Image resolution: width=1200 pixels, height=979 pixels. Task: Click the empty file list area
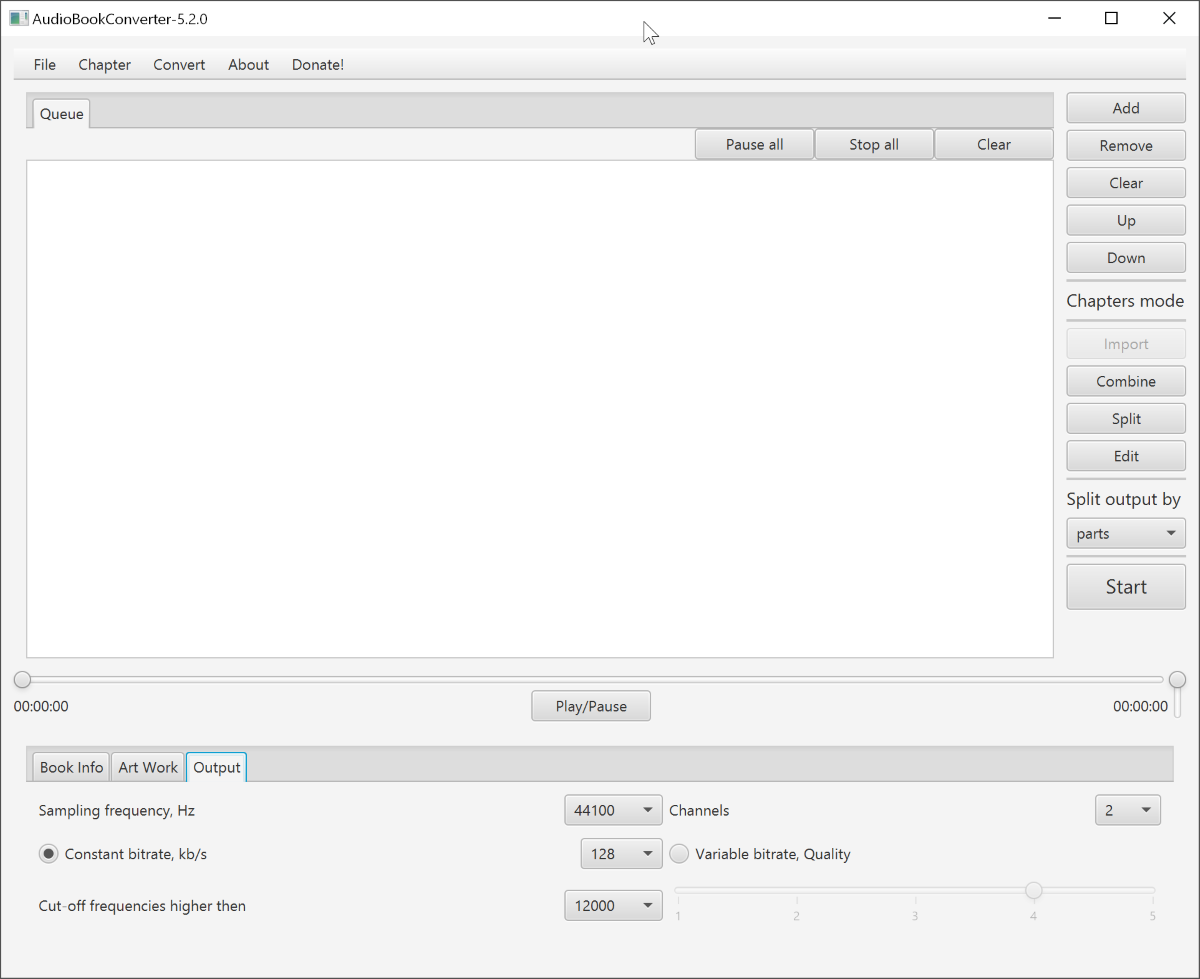click(x=540, y=409)
